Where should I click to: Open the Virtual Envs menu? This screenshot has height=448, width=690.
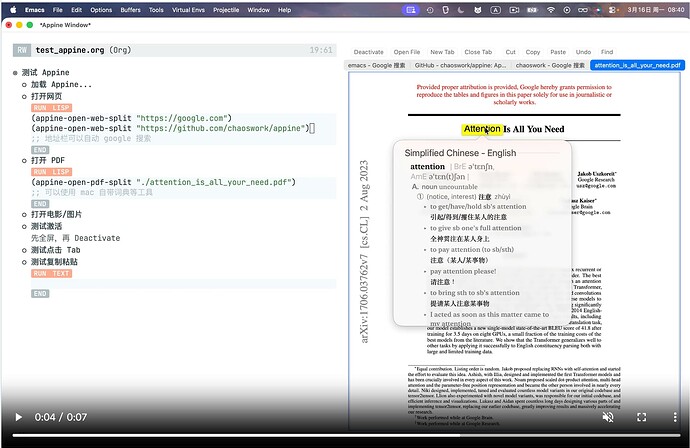click(x=188, y=10)
